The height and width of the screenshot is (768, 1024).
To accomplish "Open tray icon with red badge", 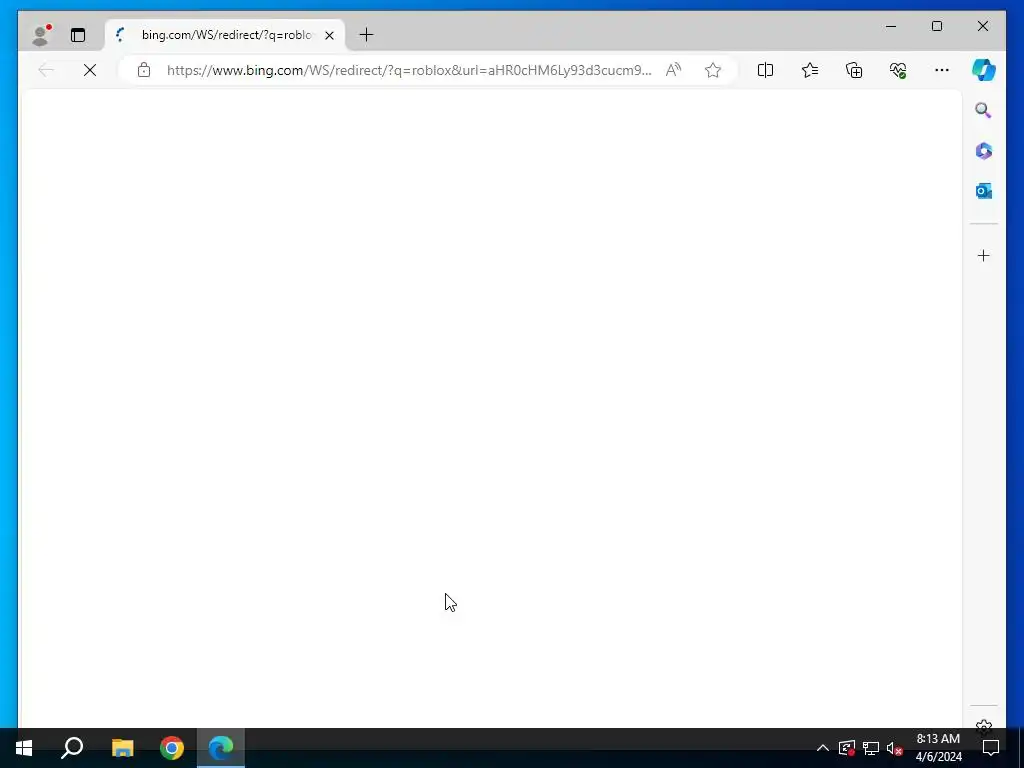I will point(847,748).
